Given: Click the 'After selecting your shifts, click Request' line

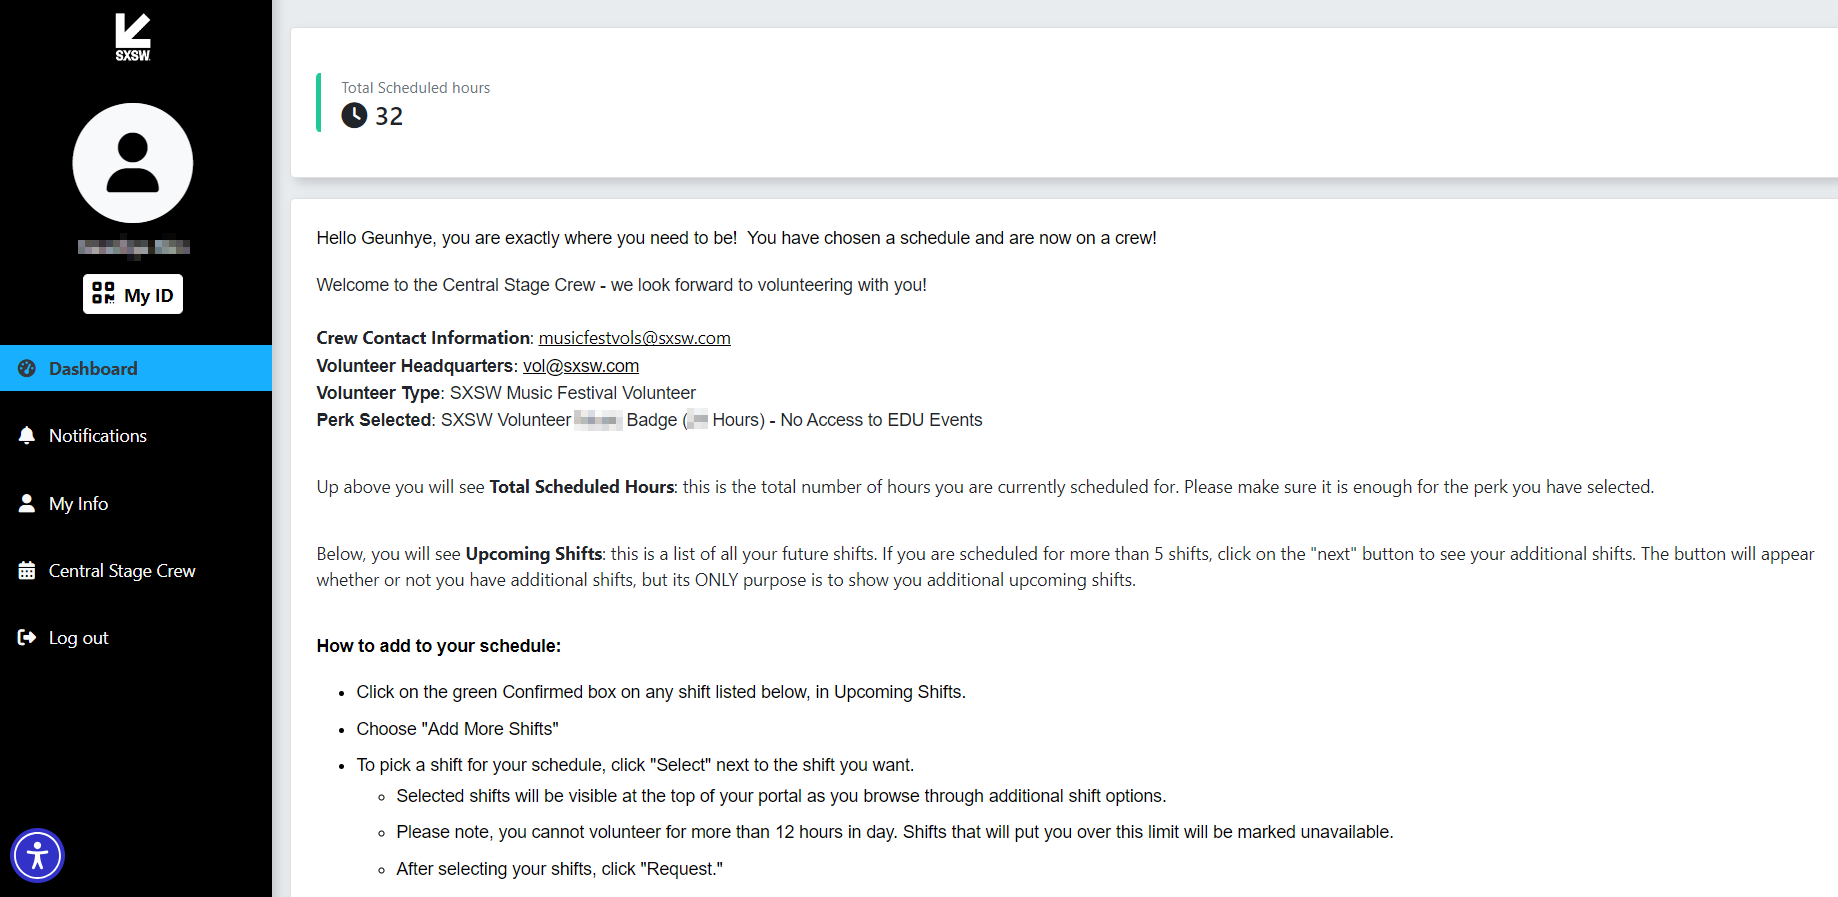Looking at the screenshot, I should (560, 869).
